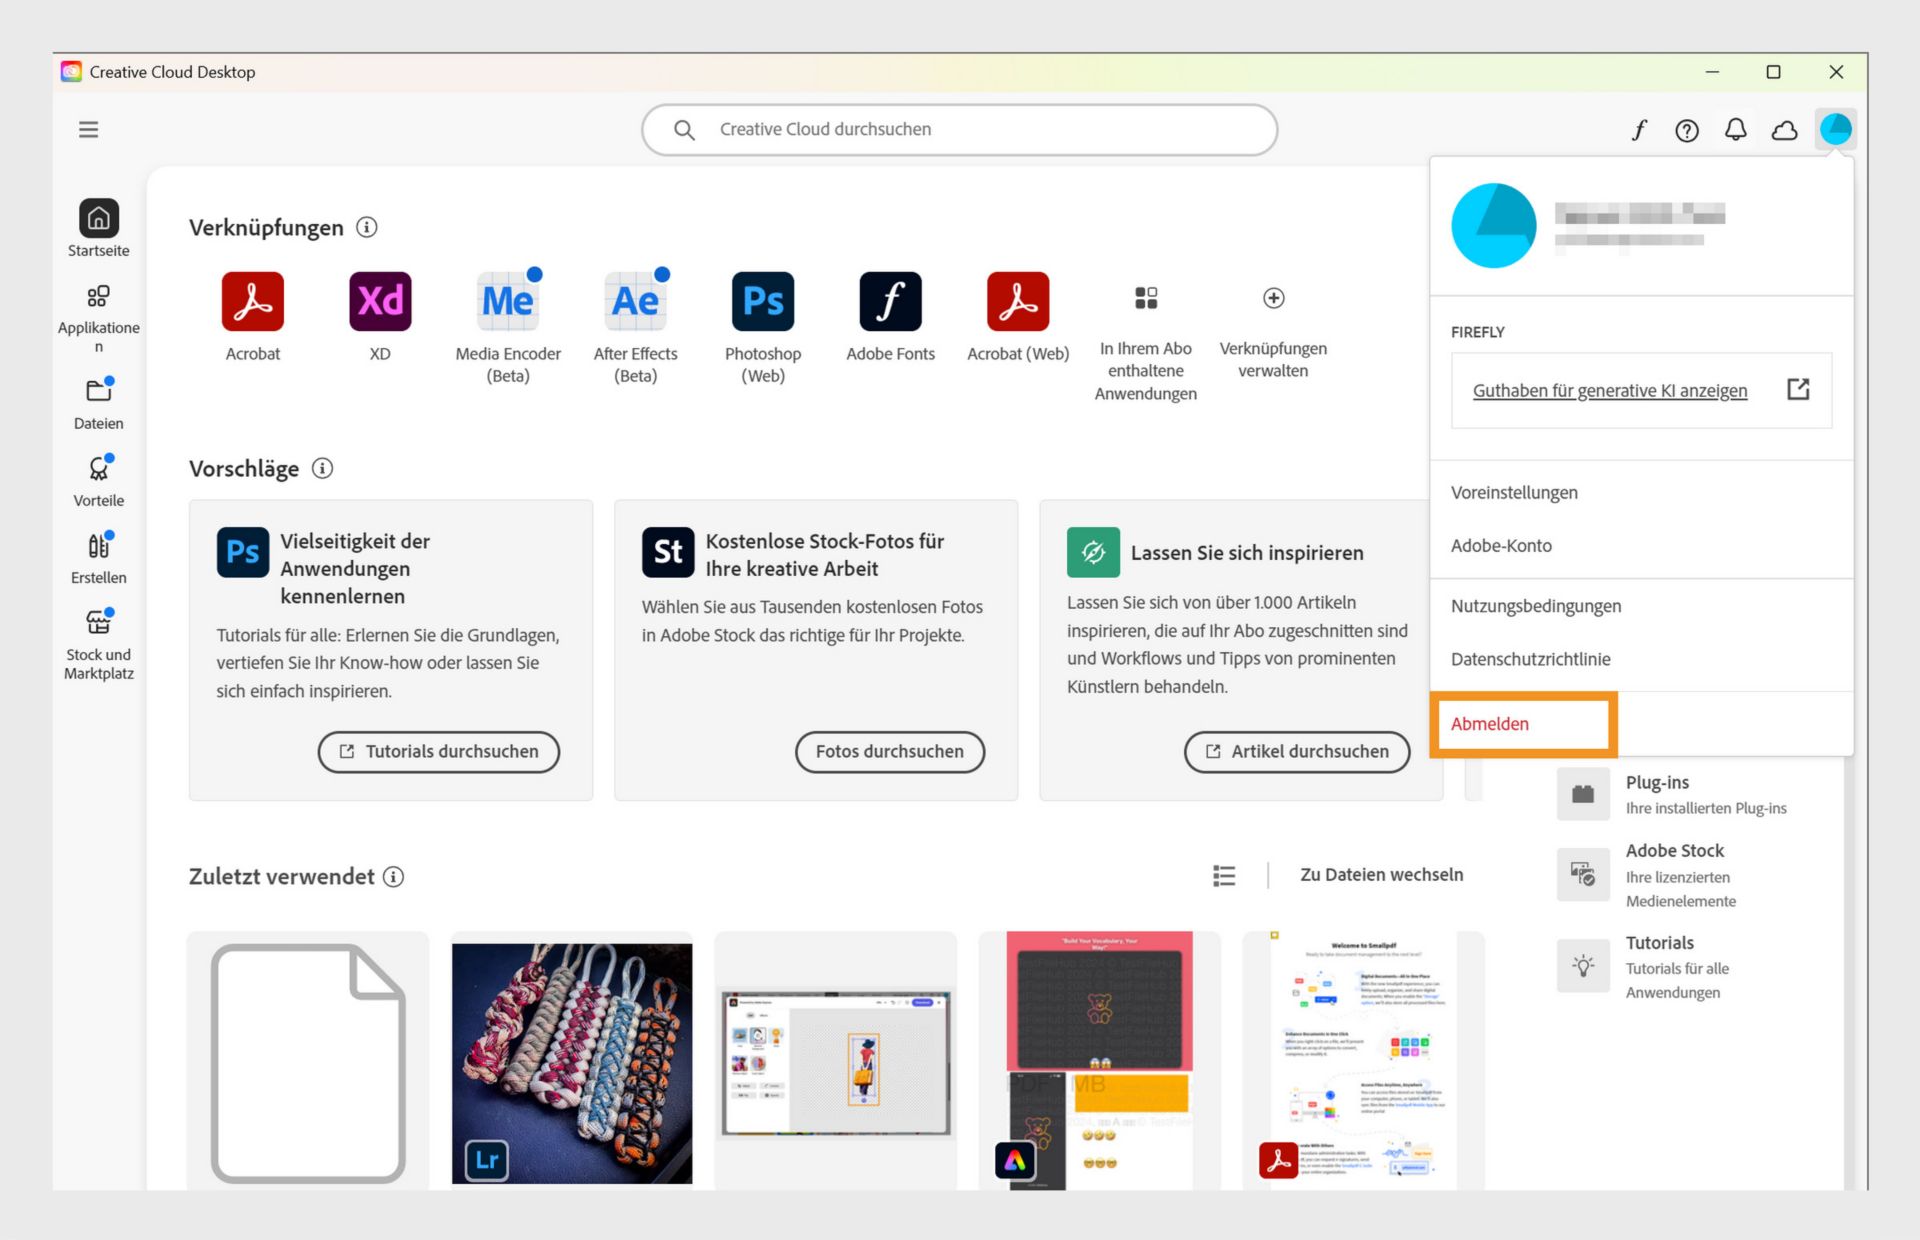
Task: Open the notifications bell icon
Action: 1736,130
